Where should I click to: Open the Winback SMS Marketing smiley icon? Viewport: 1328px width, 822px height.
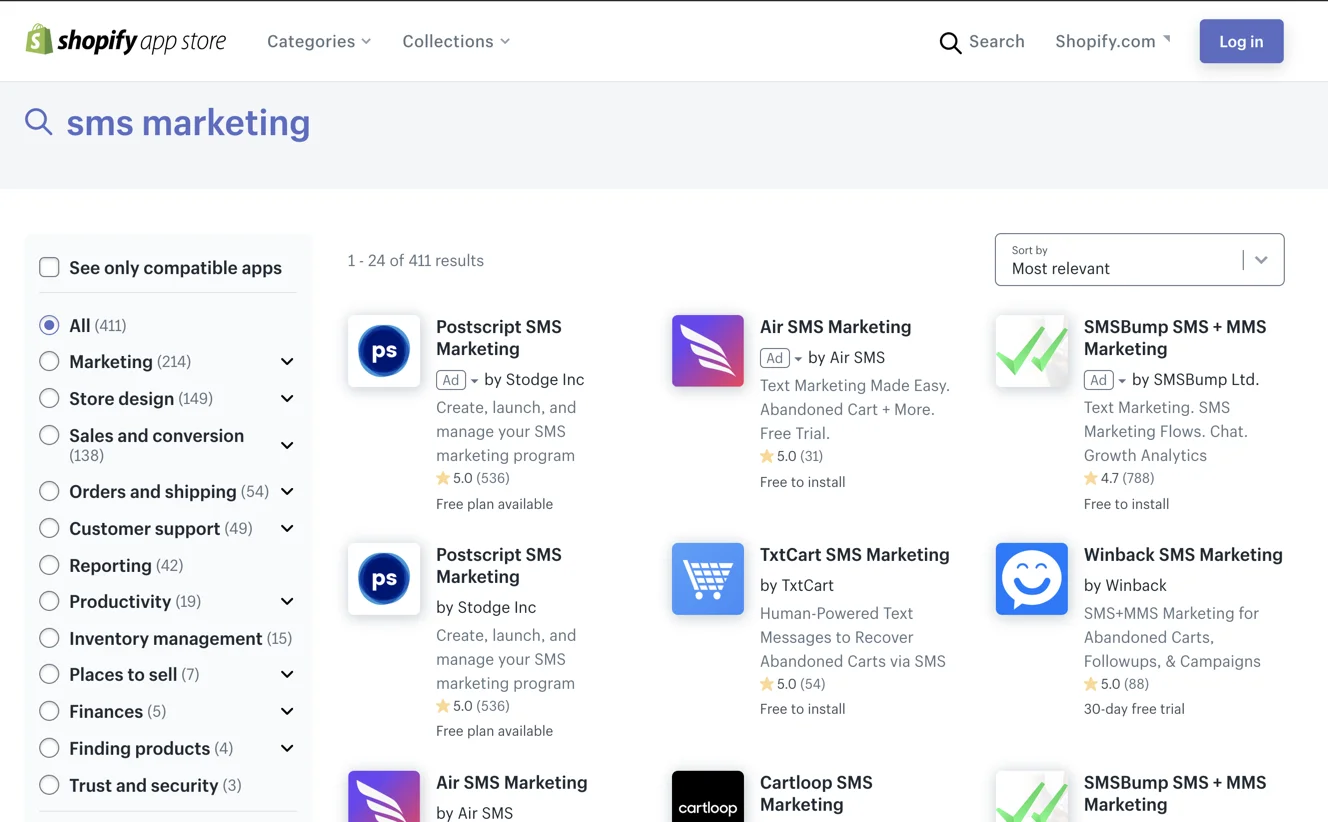click(x=1031, y=579)
